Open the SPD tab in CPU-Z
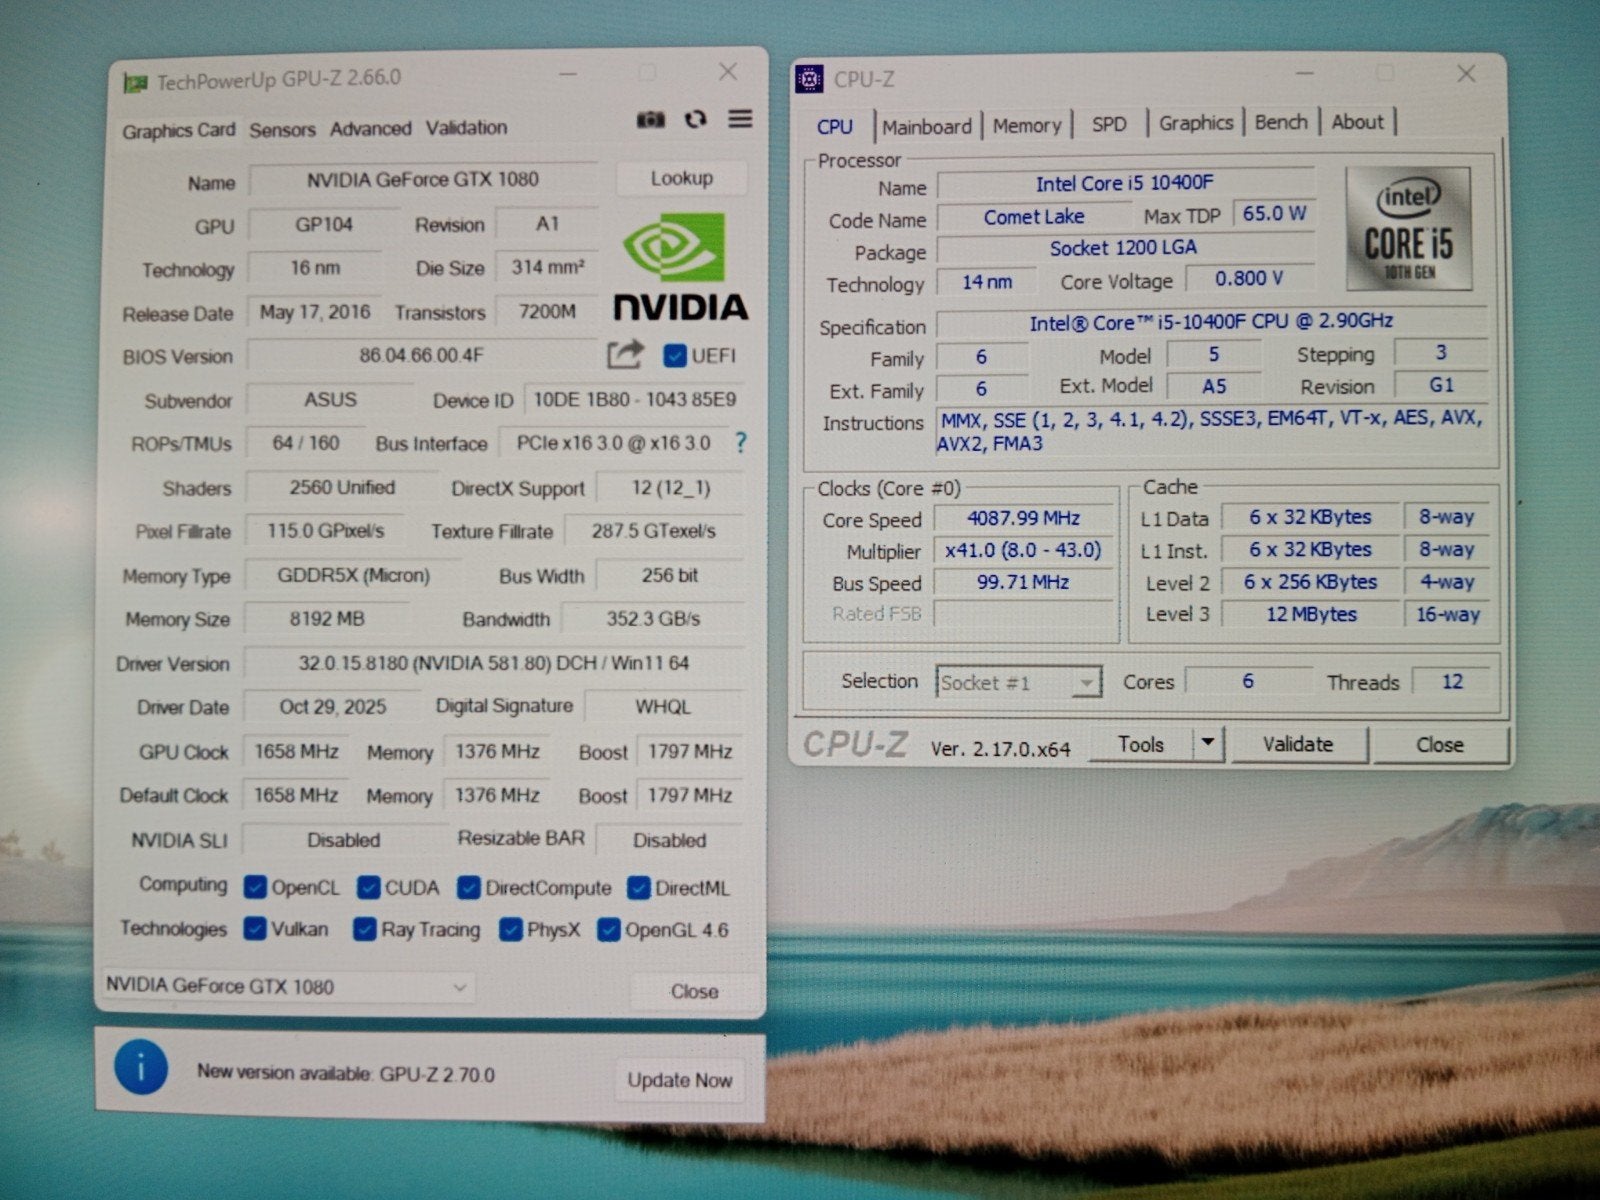Image resolution: width=1600 pixels, height=1200 pixels. tap(1109, 124)
